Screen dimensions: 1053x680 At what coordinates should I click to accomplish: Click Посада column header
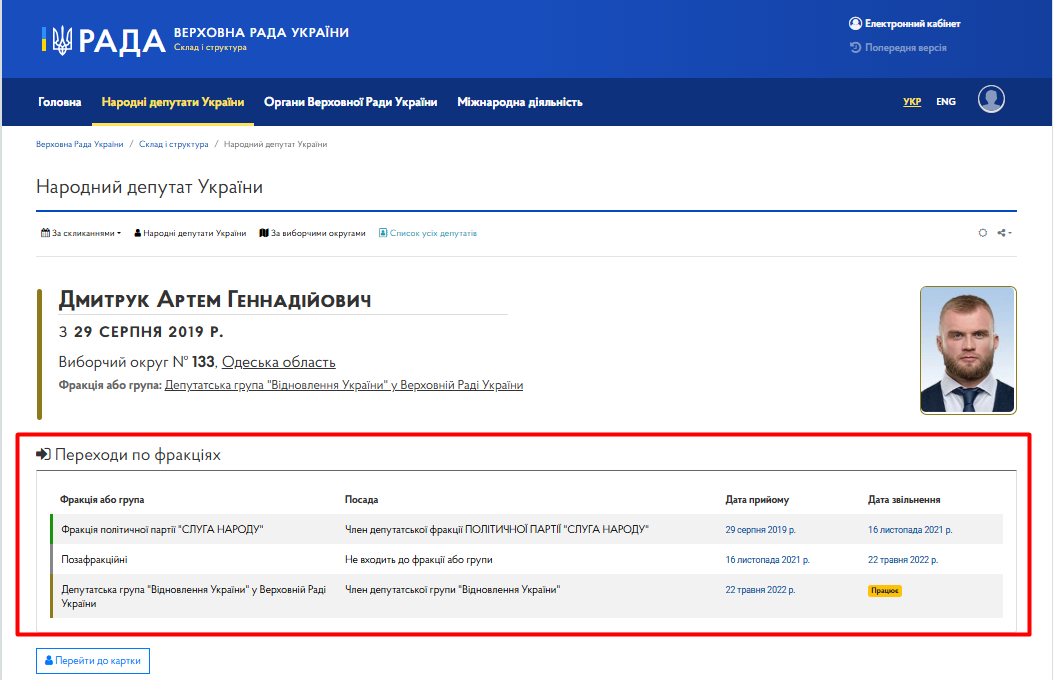tap(361, 499)
